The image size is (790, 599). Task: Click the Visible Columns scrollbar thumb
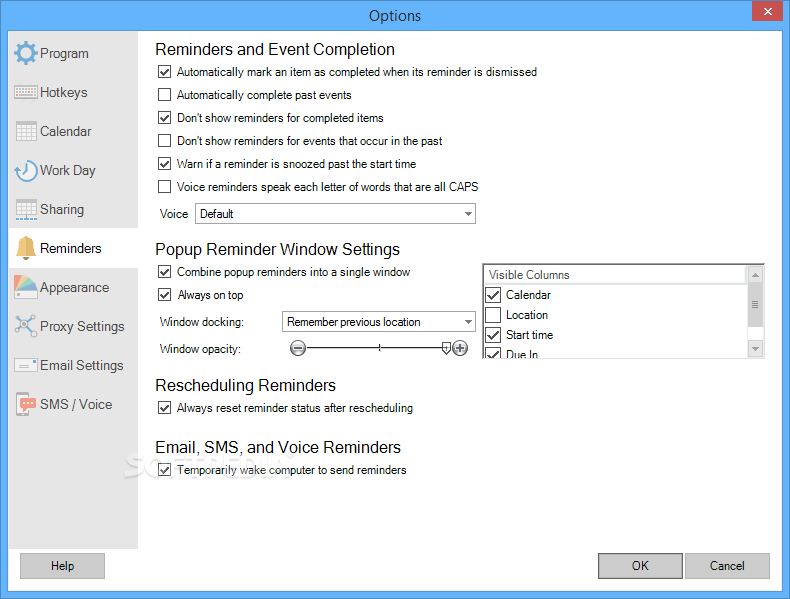755,304
